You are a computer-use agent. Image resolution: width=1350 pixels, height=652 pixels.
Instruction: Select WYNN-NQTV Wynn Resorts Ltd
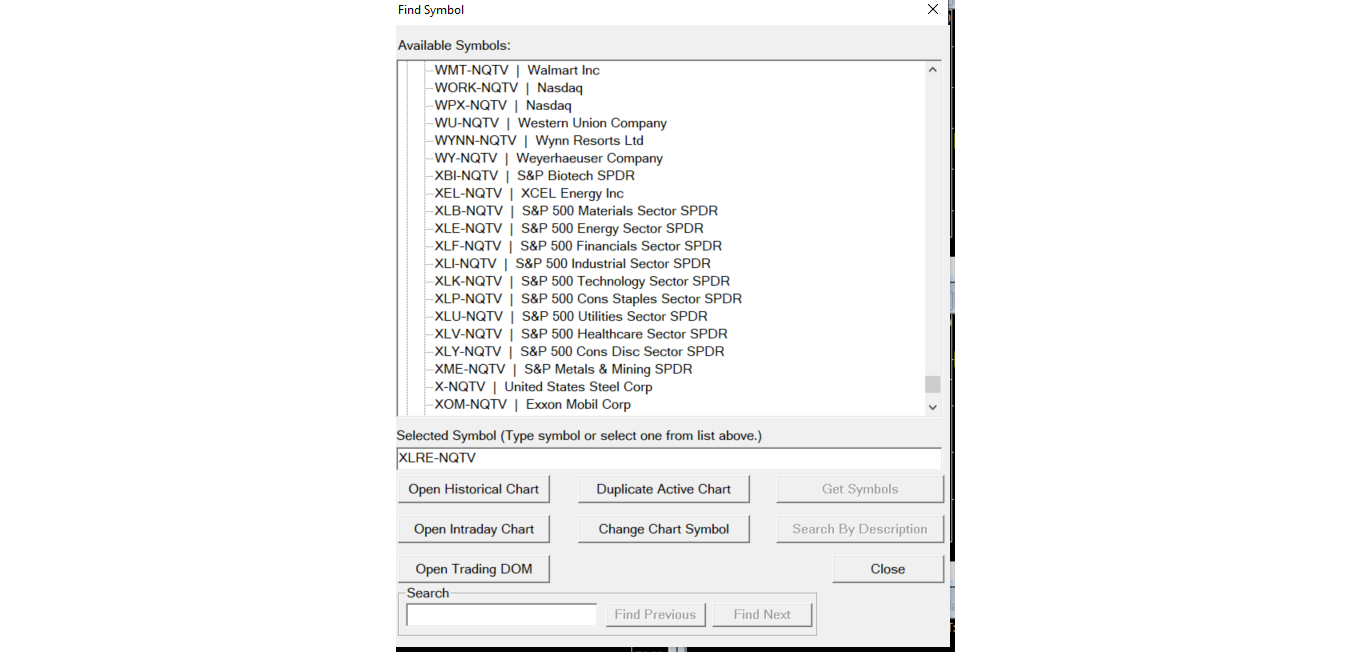pyautogui.click(x=539, y=140)
